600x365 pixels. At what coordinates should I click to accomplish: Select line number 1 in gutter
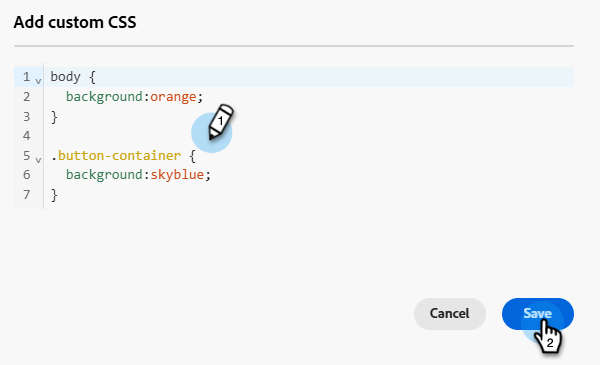pyautogui.click(x=26, y=77)
